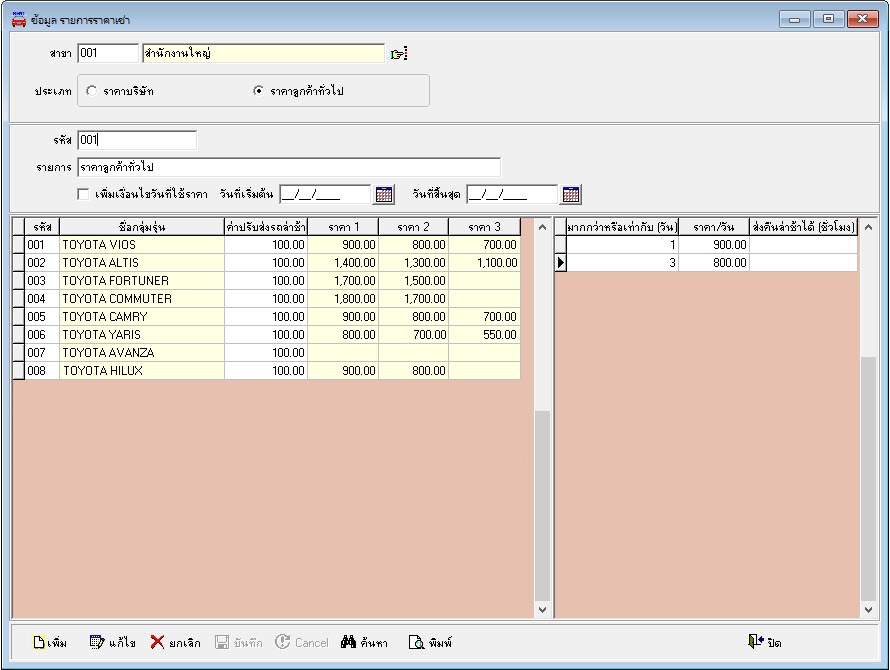Click the ราคา/วัน column header
Screen dimensions: 890x670
[714, 227]
